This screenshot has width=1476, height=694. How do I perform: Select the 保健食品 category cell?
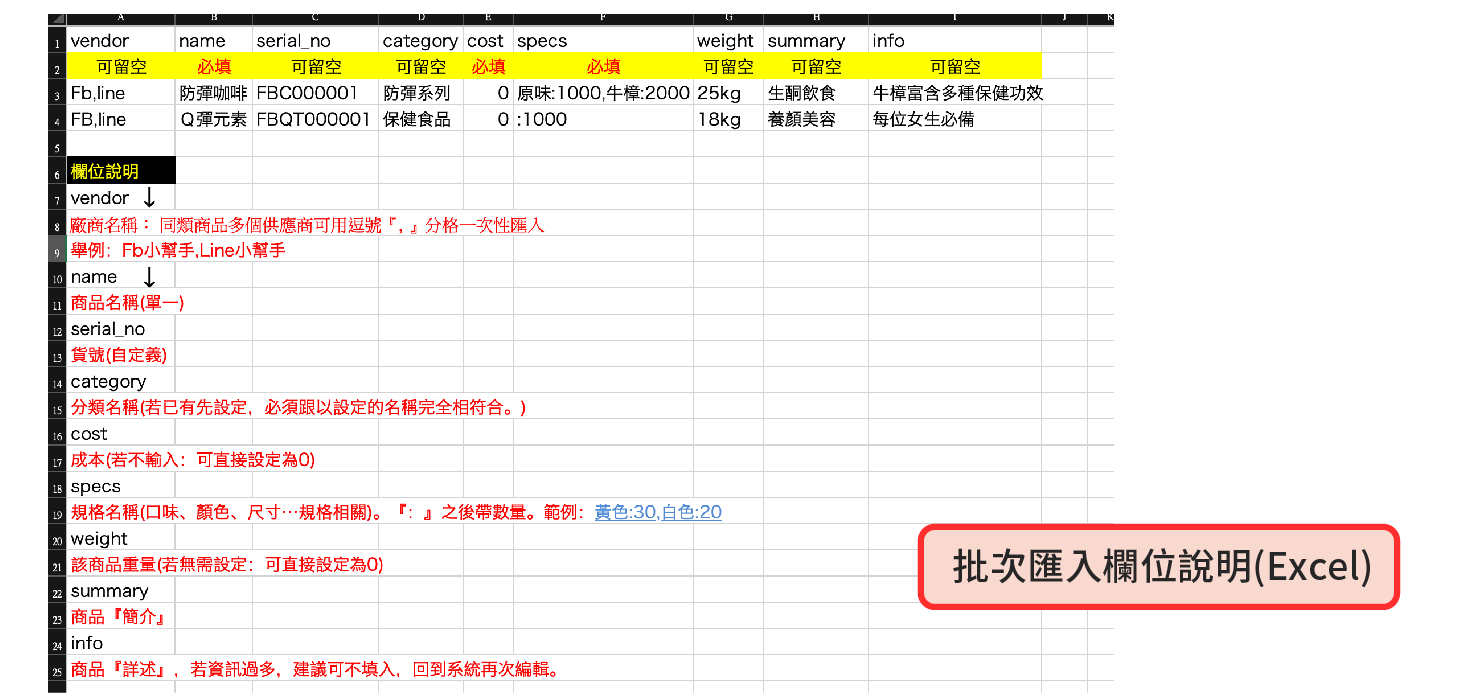coord(420,119)
